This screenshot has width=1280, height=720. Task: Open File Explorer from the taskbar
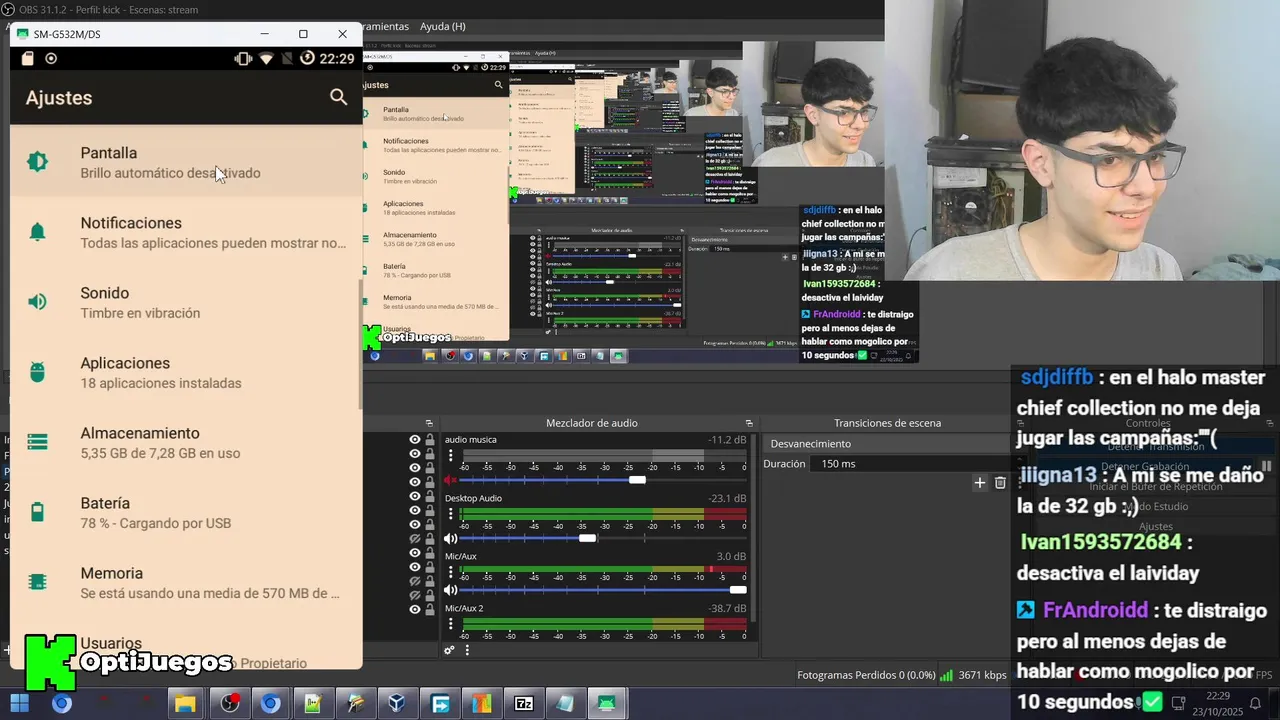point(185,703)
